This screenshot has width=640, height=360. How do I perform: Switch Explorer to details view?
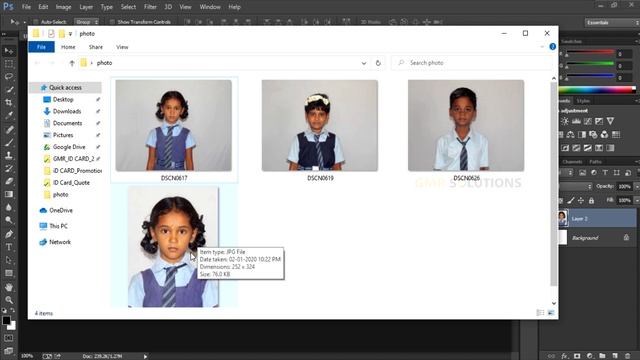(x=540, y=313)
